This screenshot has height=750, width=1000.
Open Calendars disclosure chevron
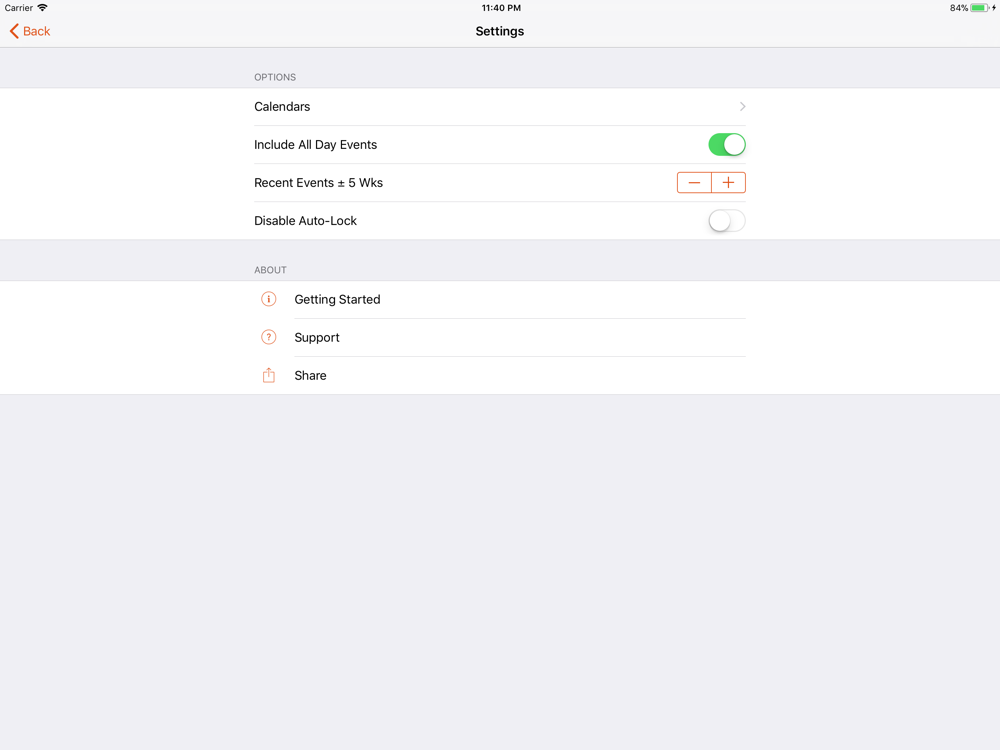[x=742, y=107]
